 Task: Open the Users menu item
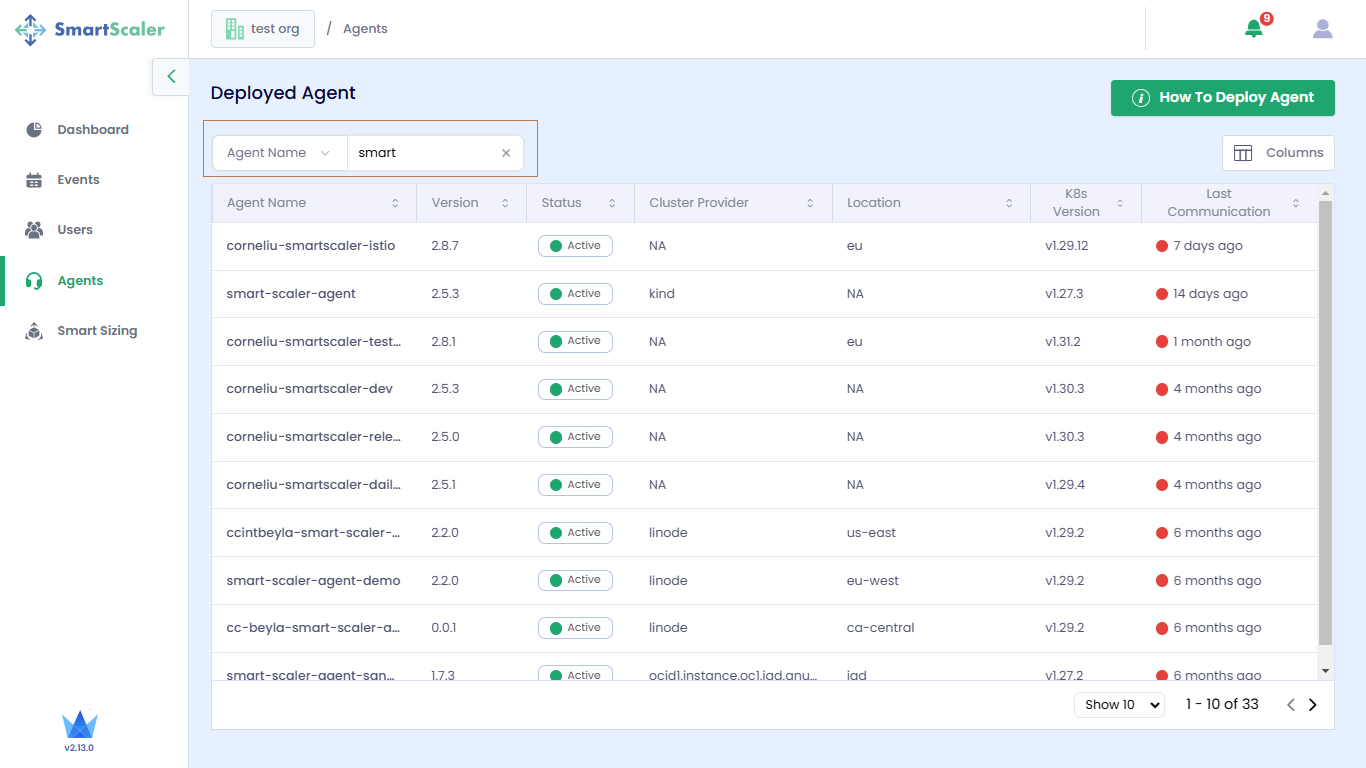(x=75, y=230)
